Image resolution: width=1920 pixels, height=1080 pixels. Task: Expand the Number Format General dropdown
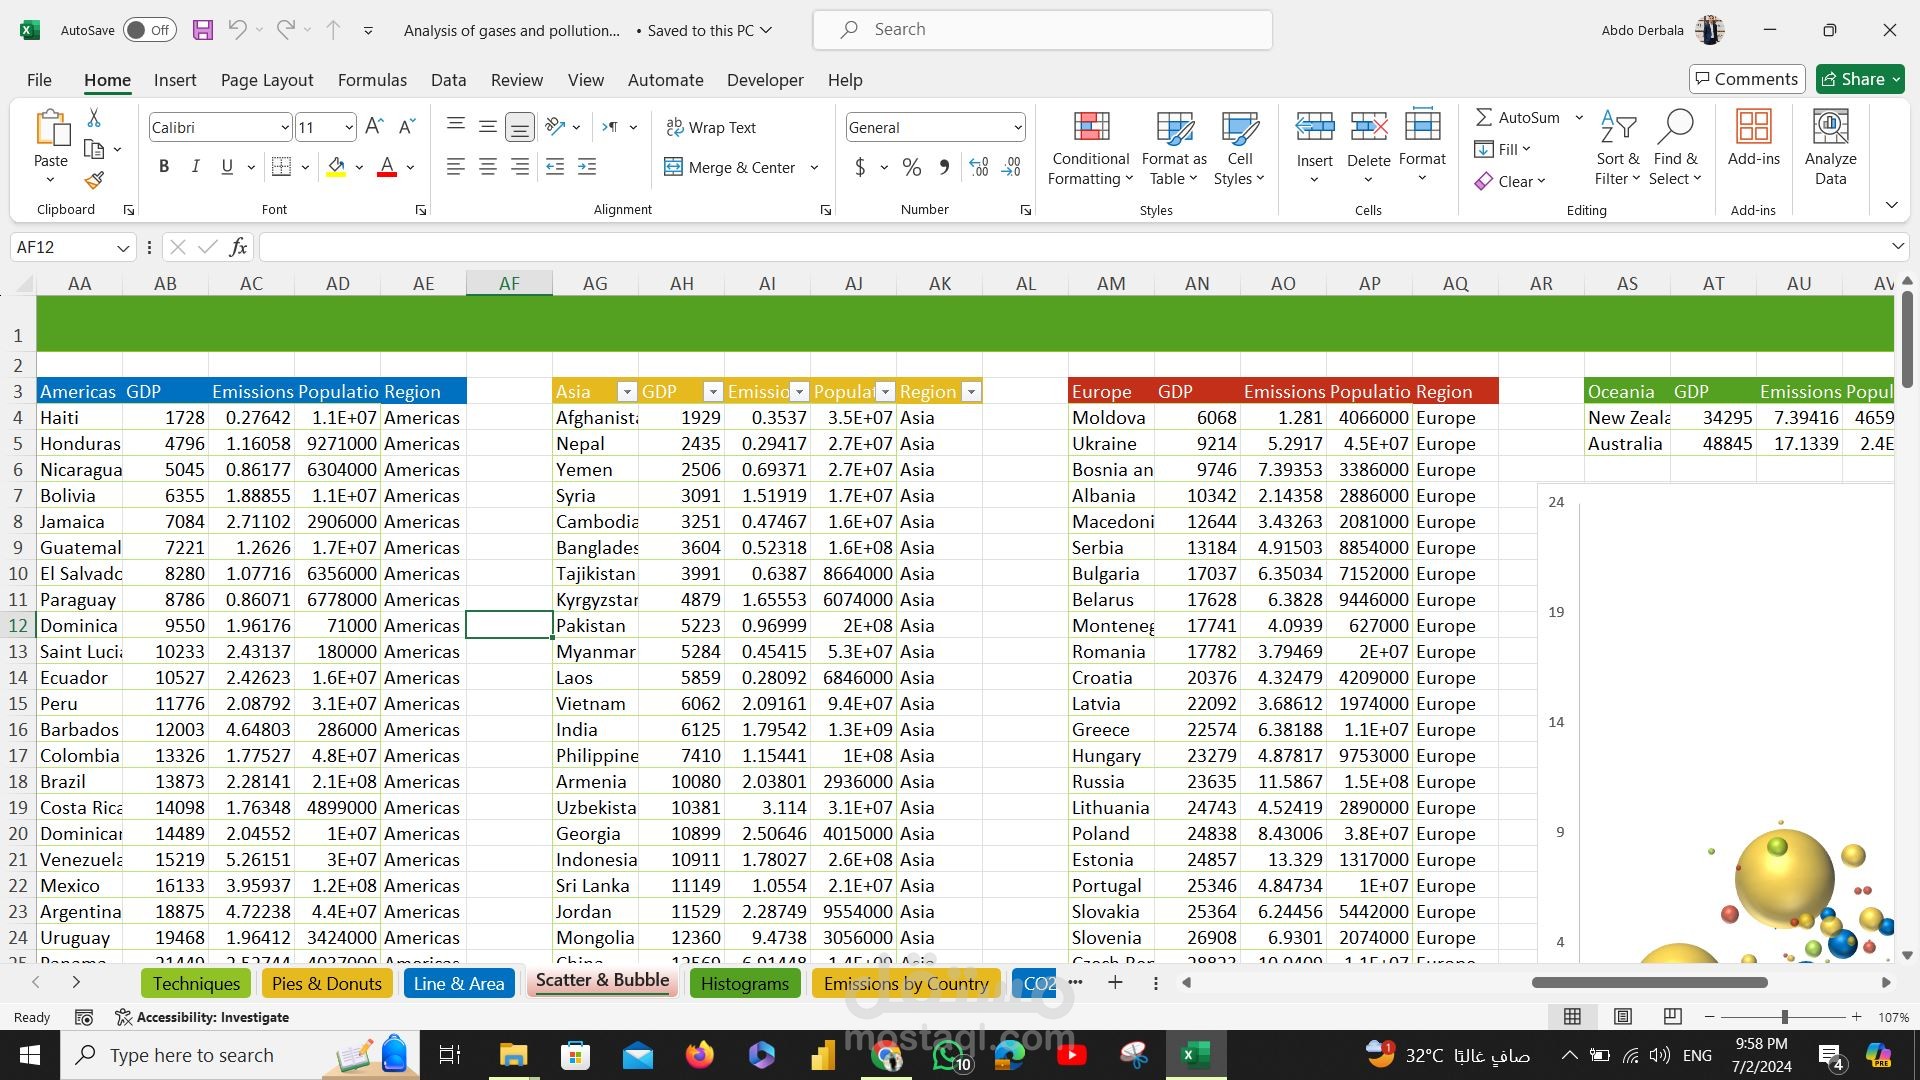click(1017, 127)
